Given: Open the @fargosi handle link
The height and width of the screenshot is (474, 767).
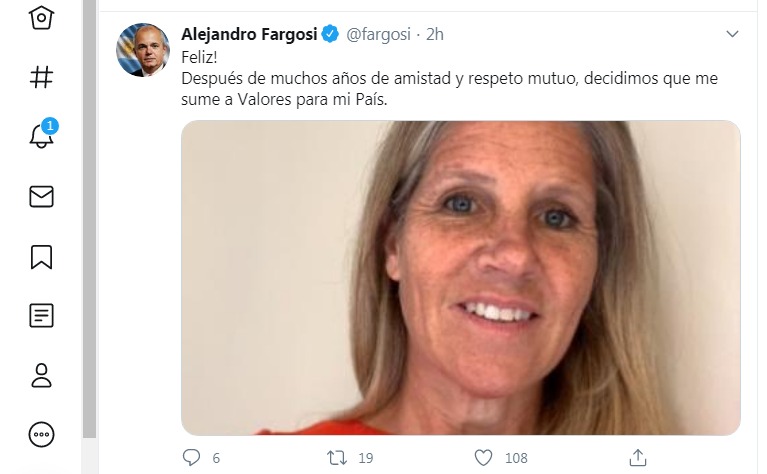Looking at the screenshot, I should 378,34.
